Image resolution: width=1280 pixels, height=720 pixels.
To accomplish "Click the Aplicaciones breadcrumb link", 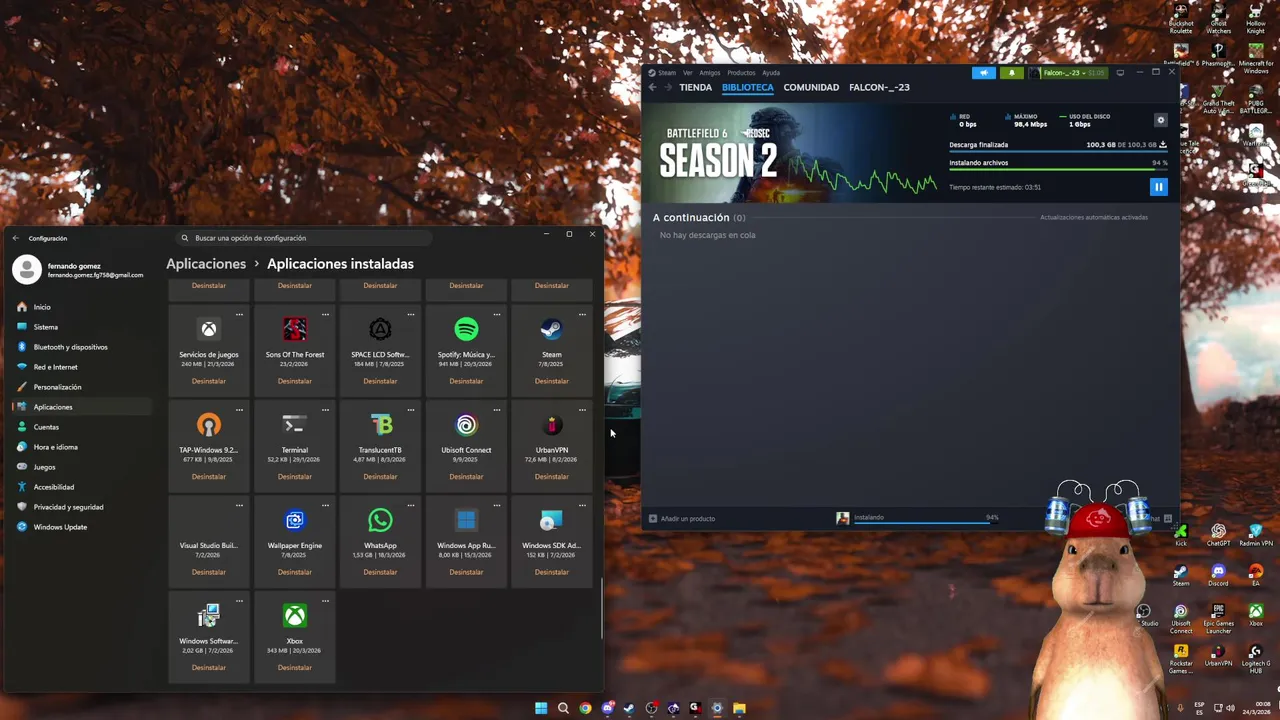I will 206,264.
